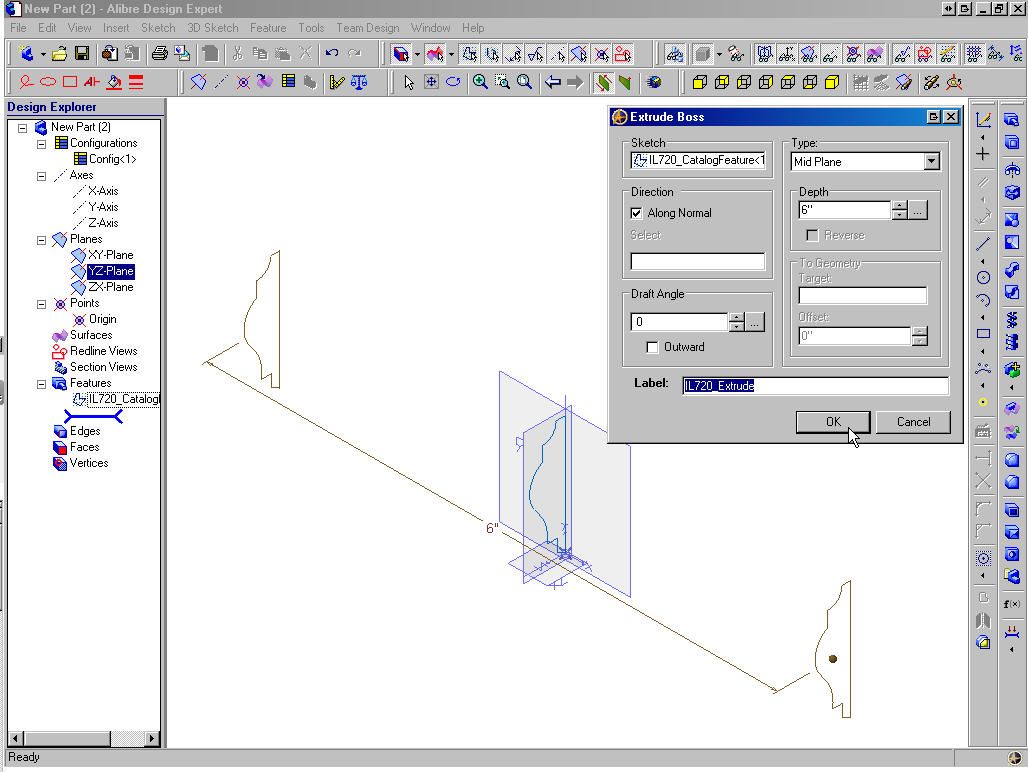The height and width of the screenshot is (772, 1028).
Task: Activate the Zoom Window tool
Action: click(x=501, y=82)
